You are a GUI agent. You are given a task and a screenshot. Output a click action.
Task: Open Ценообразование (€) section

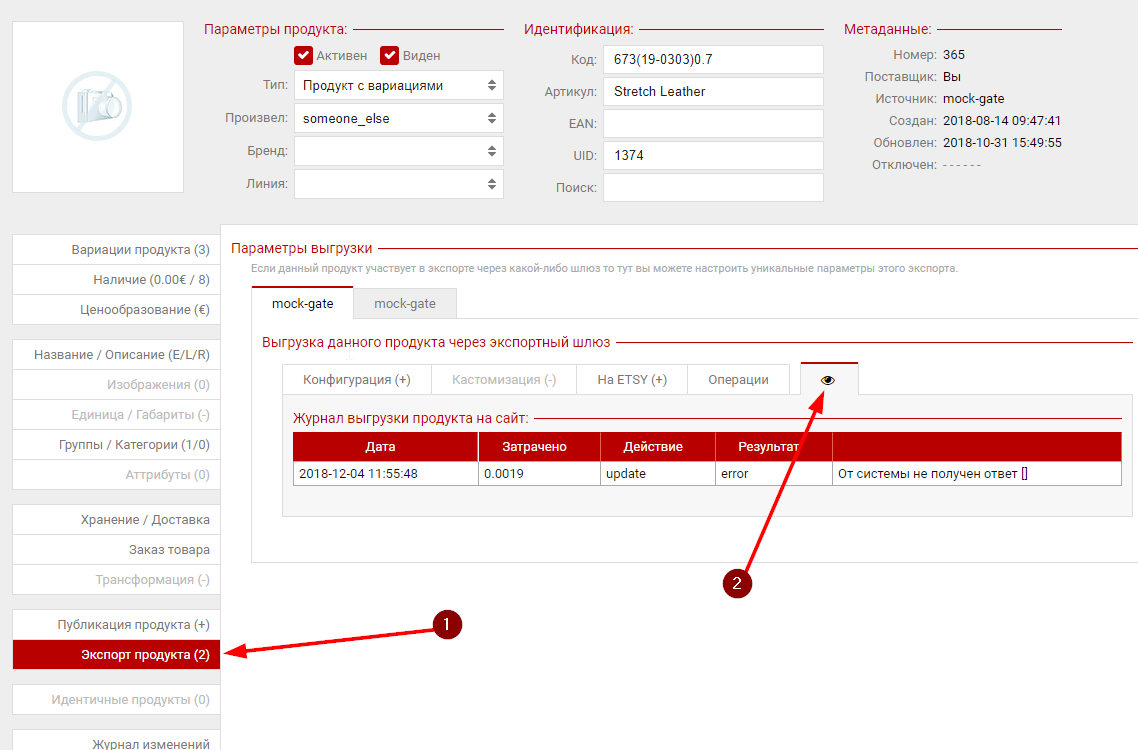(x=116, y=310)
